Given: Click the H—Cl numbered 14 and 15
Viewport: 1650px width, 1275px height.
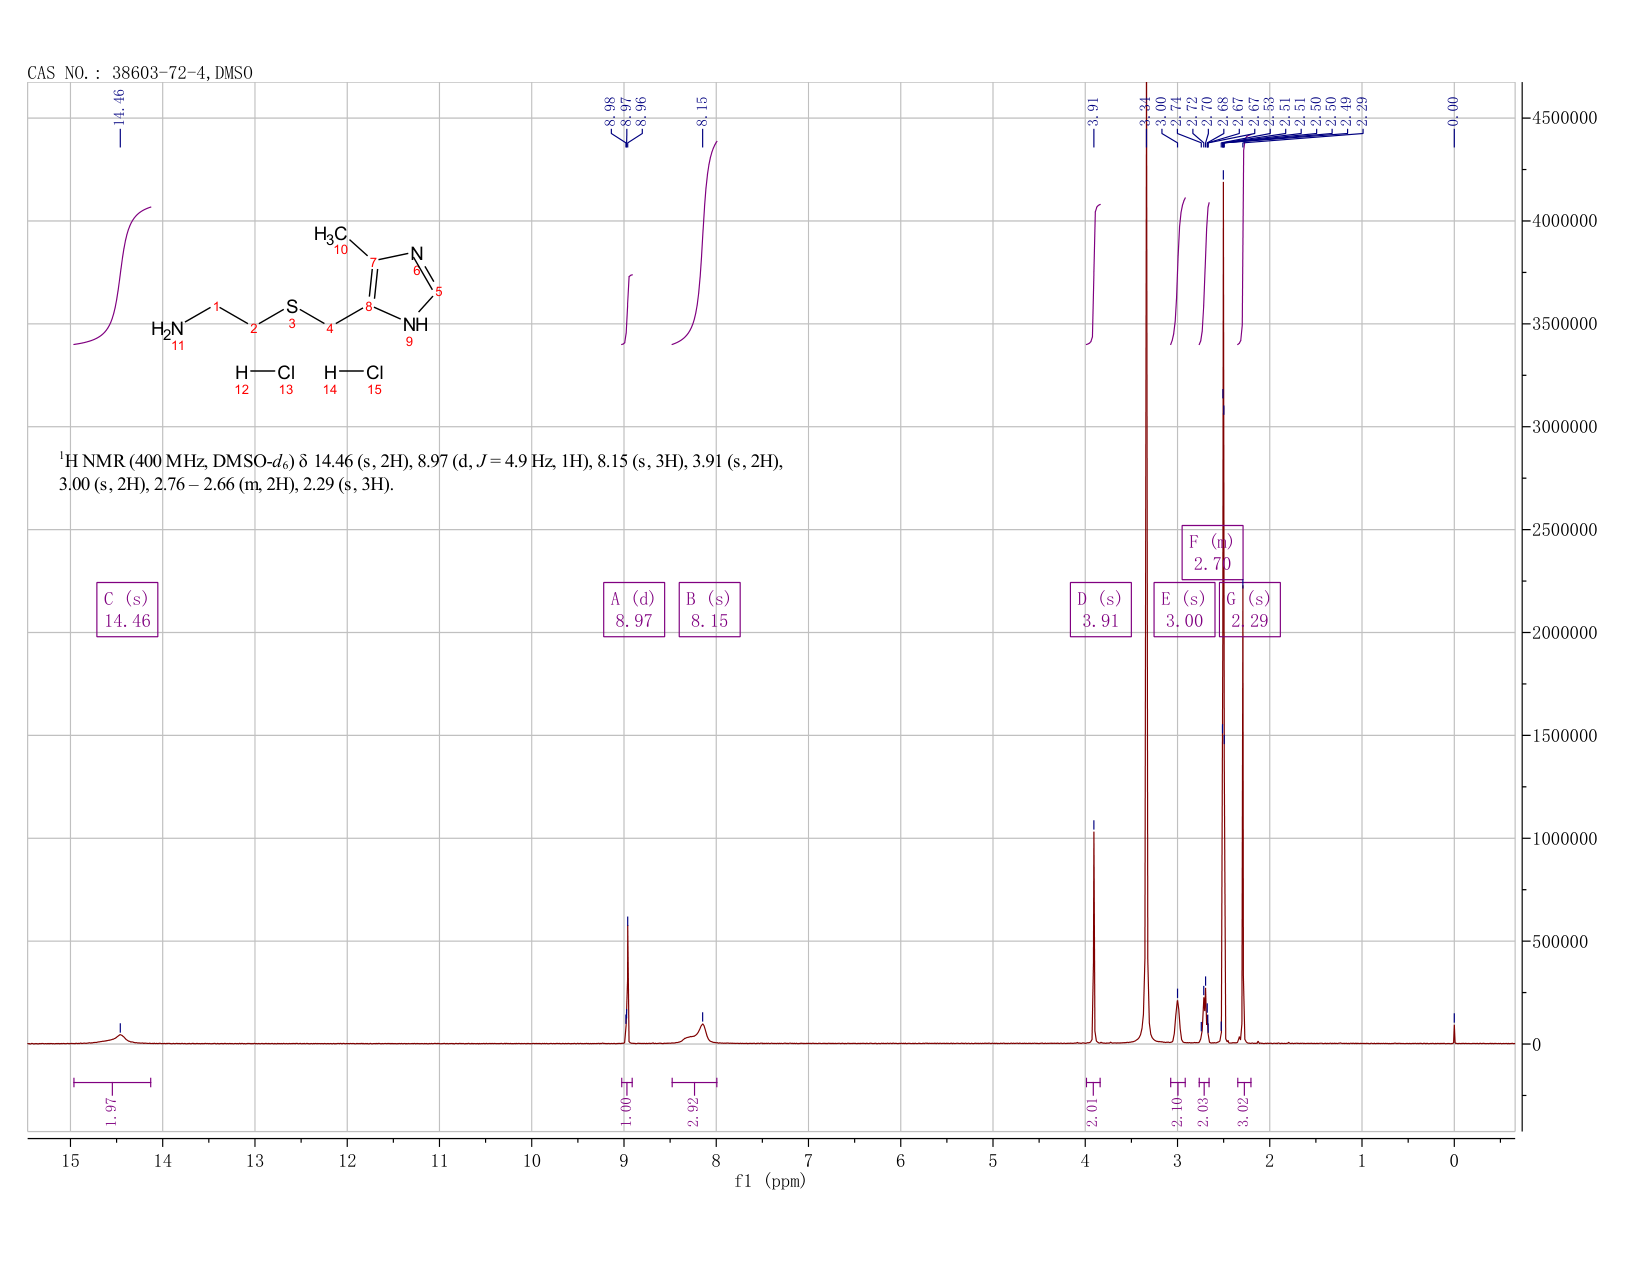Looking at the screenshot, I should click(353, 373).
